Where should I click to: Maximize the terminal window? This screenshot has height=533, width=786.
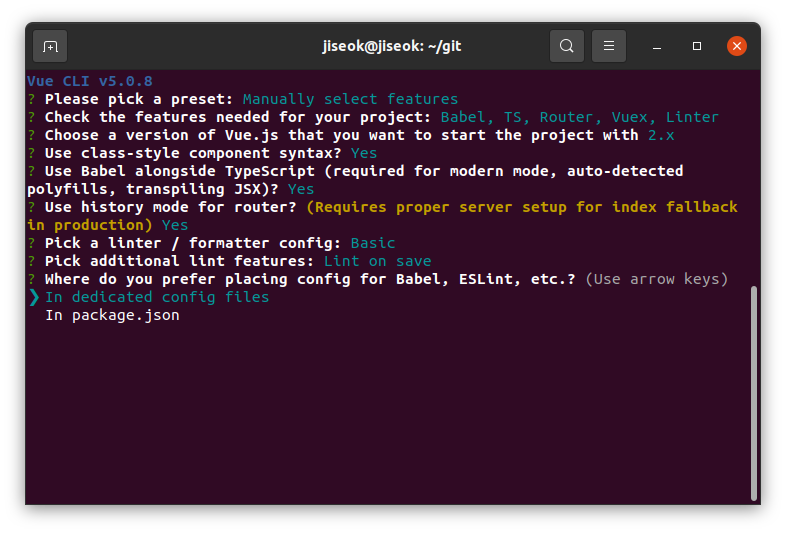click(x=697, y=46)
